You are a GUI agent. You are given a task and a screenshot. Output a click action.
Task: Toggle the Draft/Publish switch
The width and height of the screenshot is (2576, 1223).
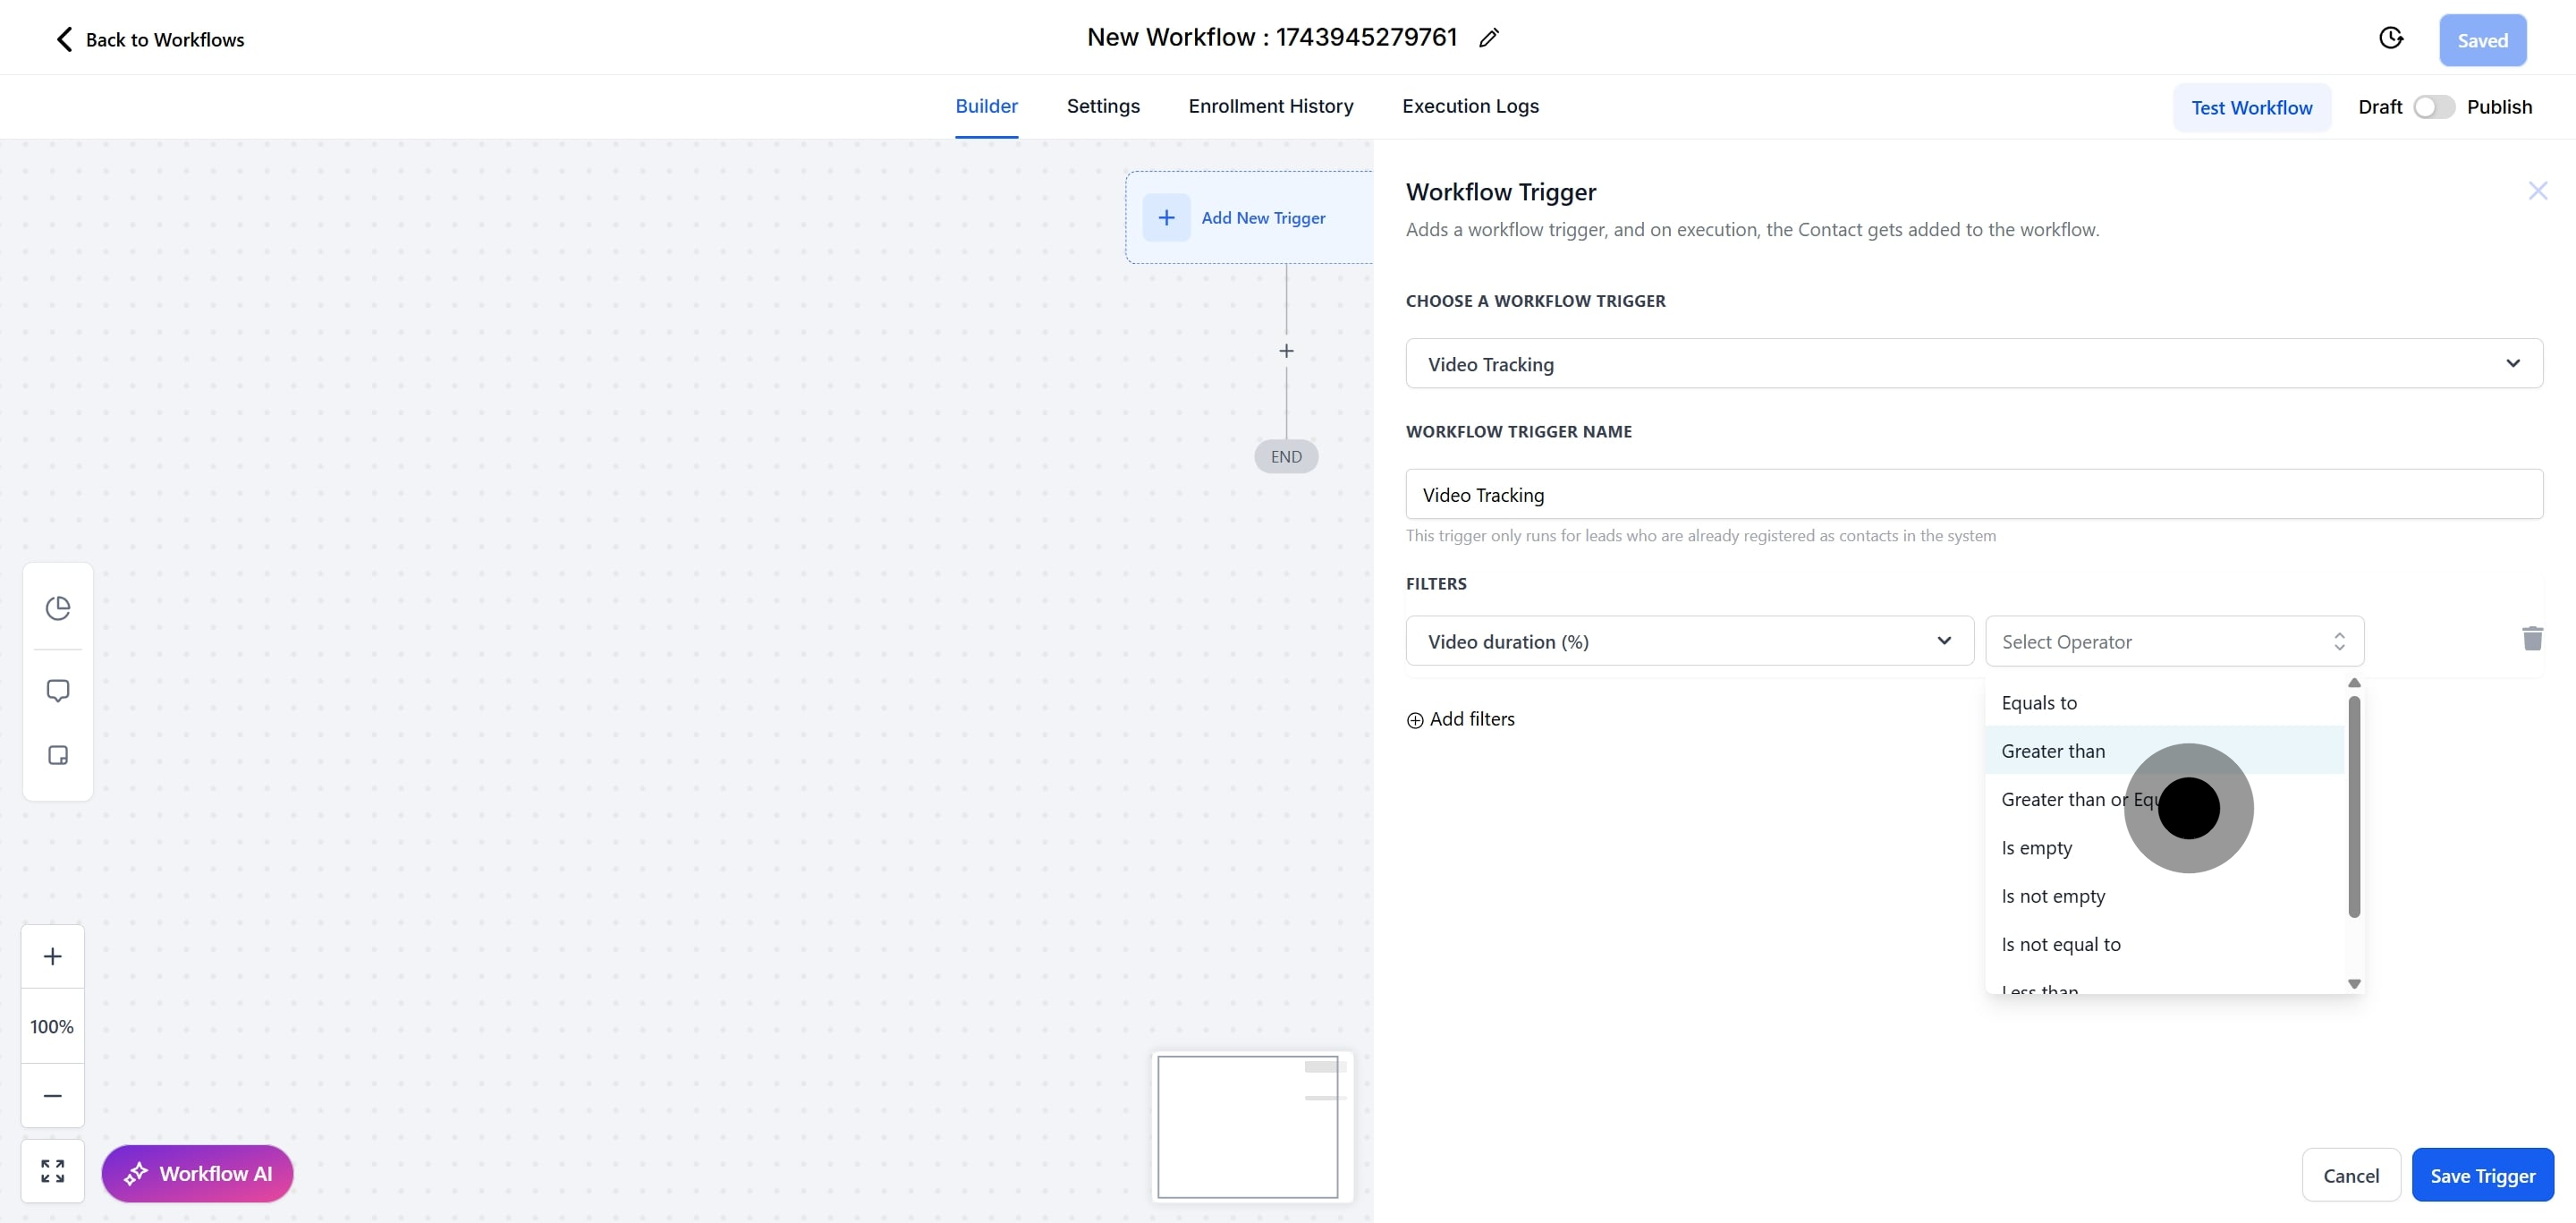[2434, 107]
